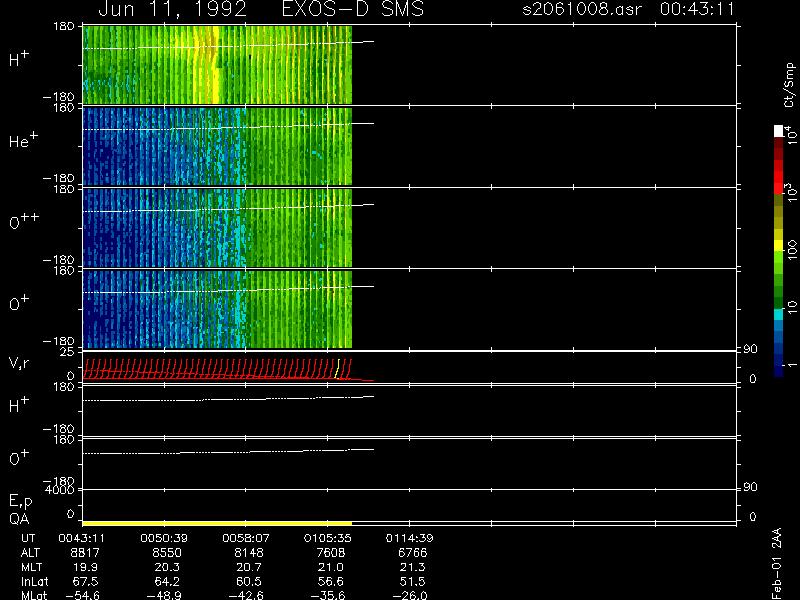Image resolution: width=800 pixels, height=600 pixels.
Task: Click the MLT value "19.9"
Action: tap(86, 567)
